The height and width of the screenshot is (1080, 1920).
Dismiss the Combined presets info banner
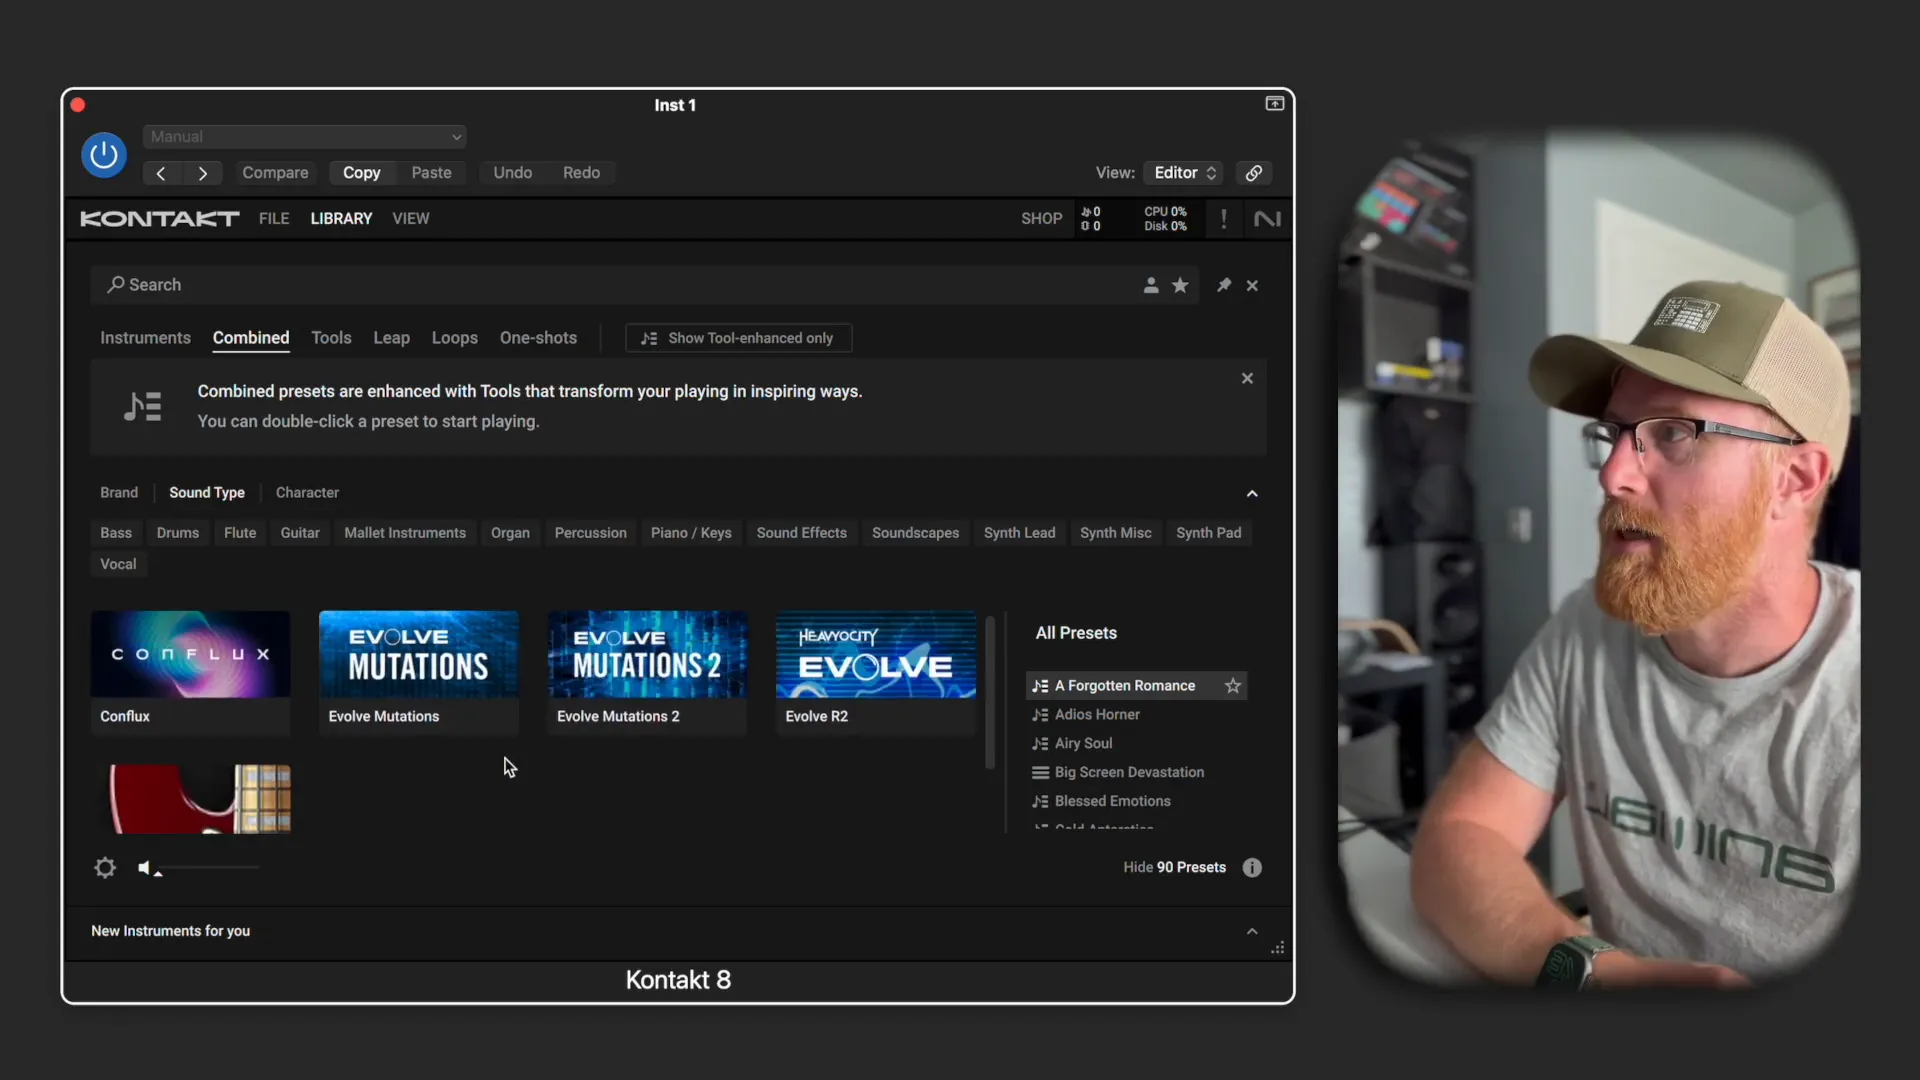coord(1247,379)
